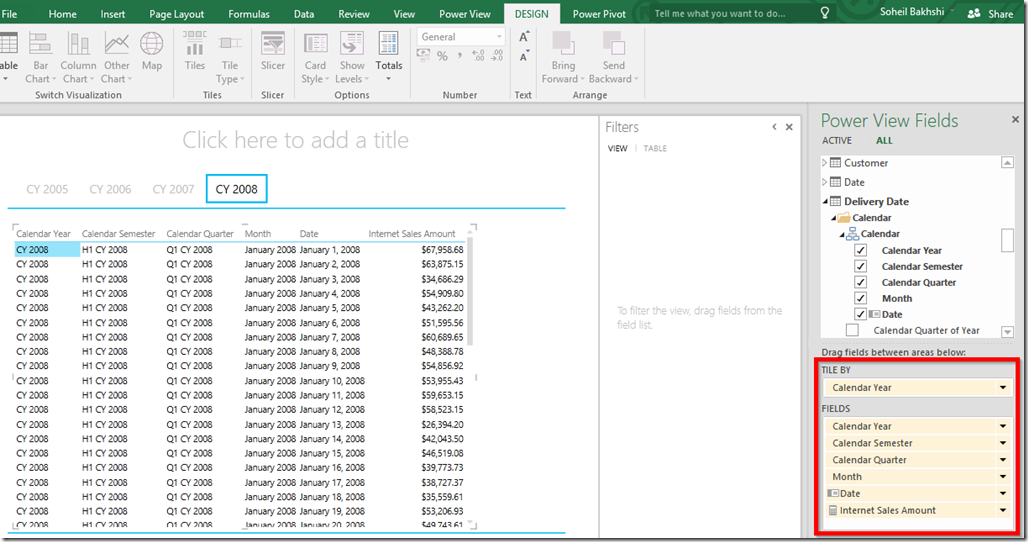
Task: Collapse the Delivery Date table
Action: (825, 201)
